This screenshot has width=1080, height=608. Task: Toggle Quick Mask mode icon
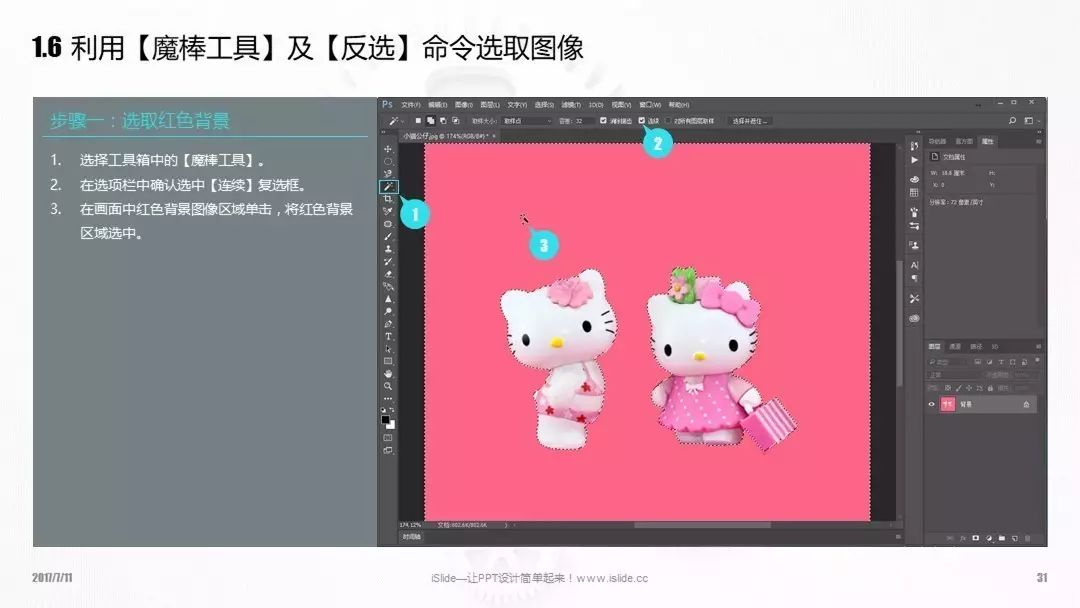388,437
